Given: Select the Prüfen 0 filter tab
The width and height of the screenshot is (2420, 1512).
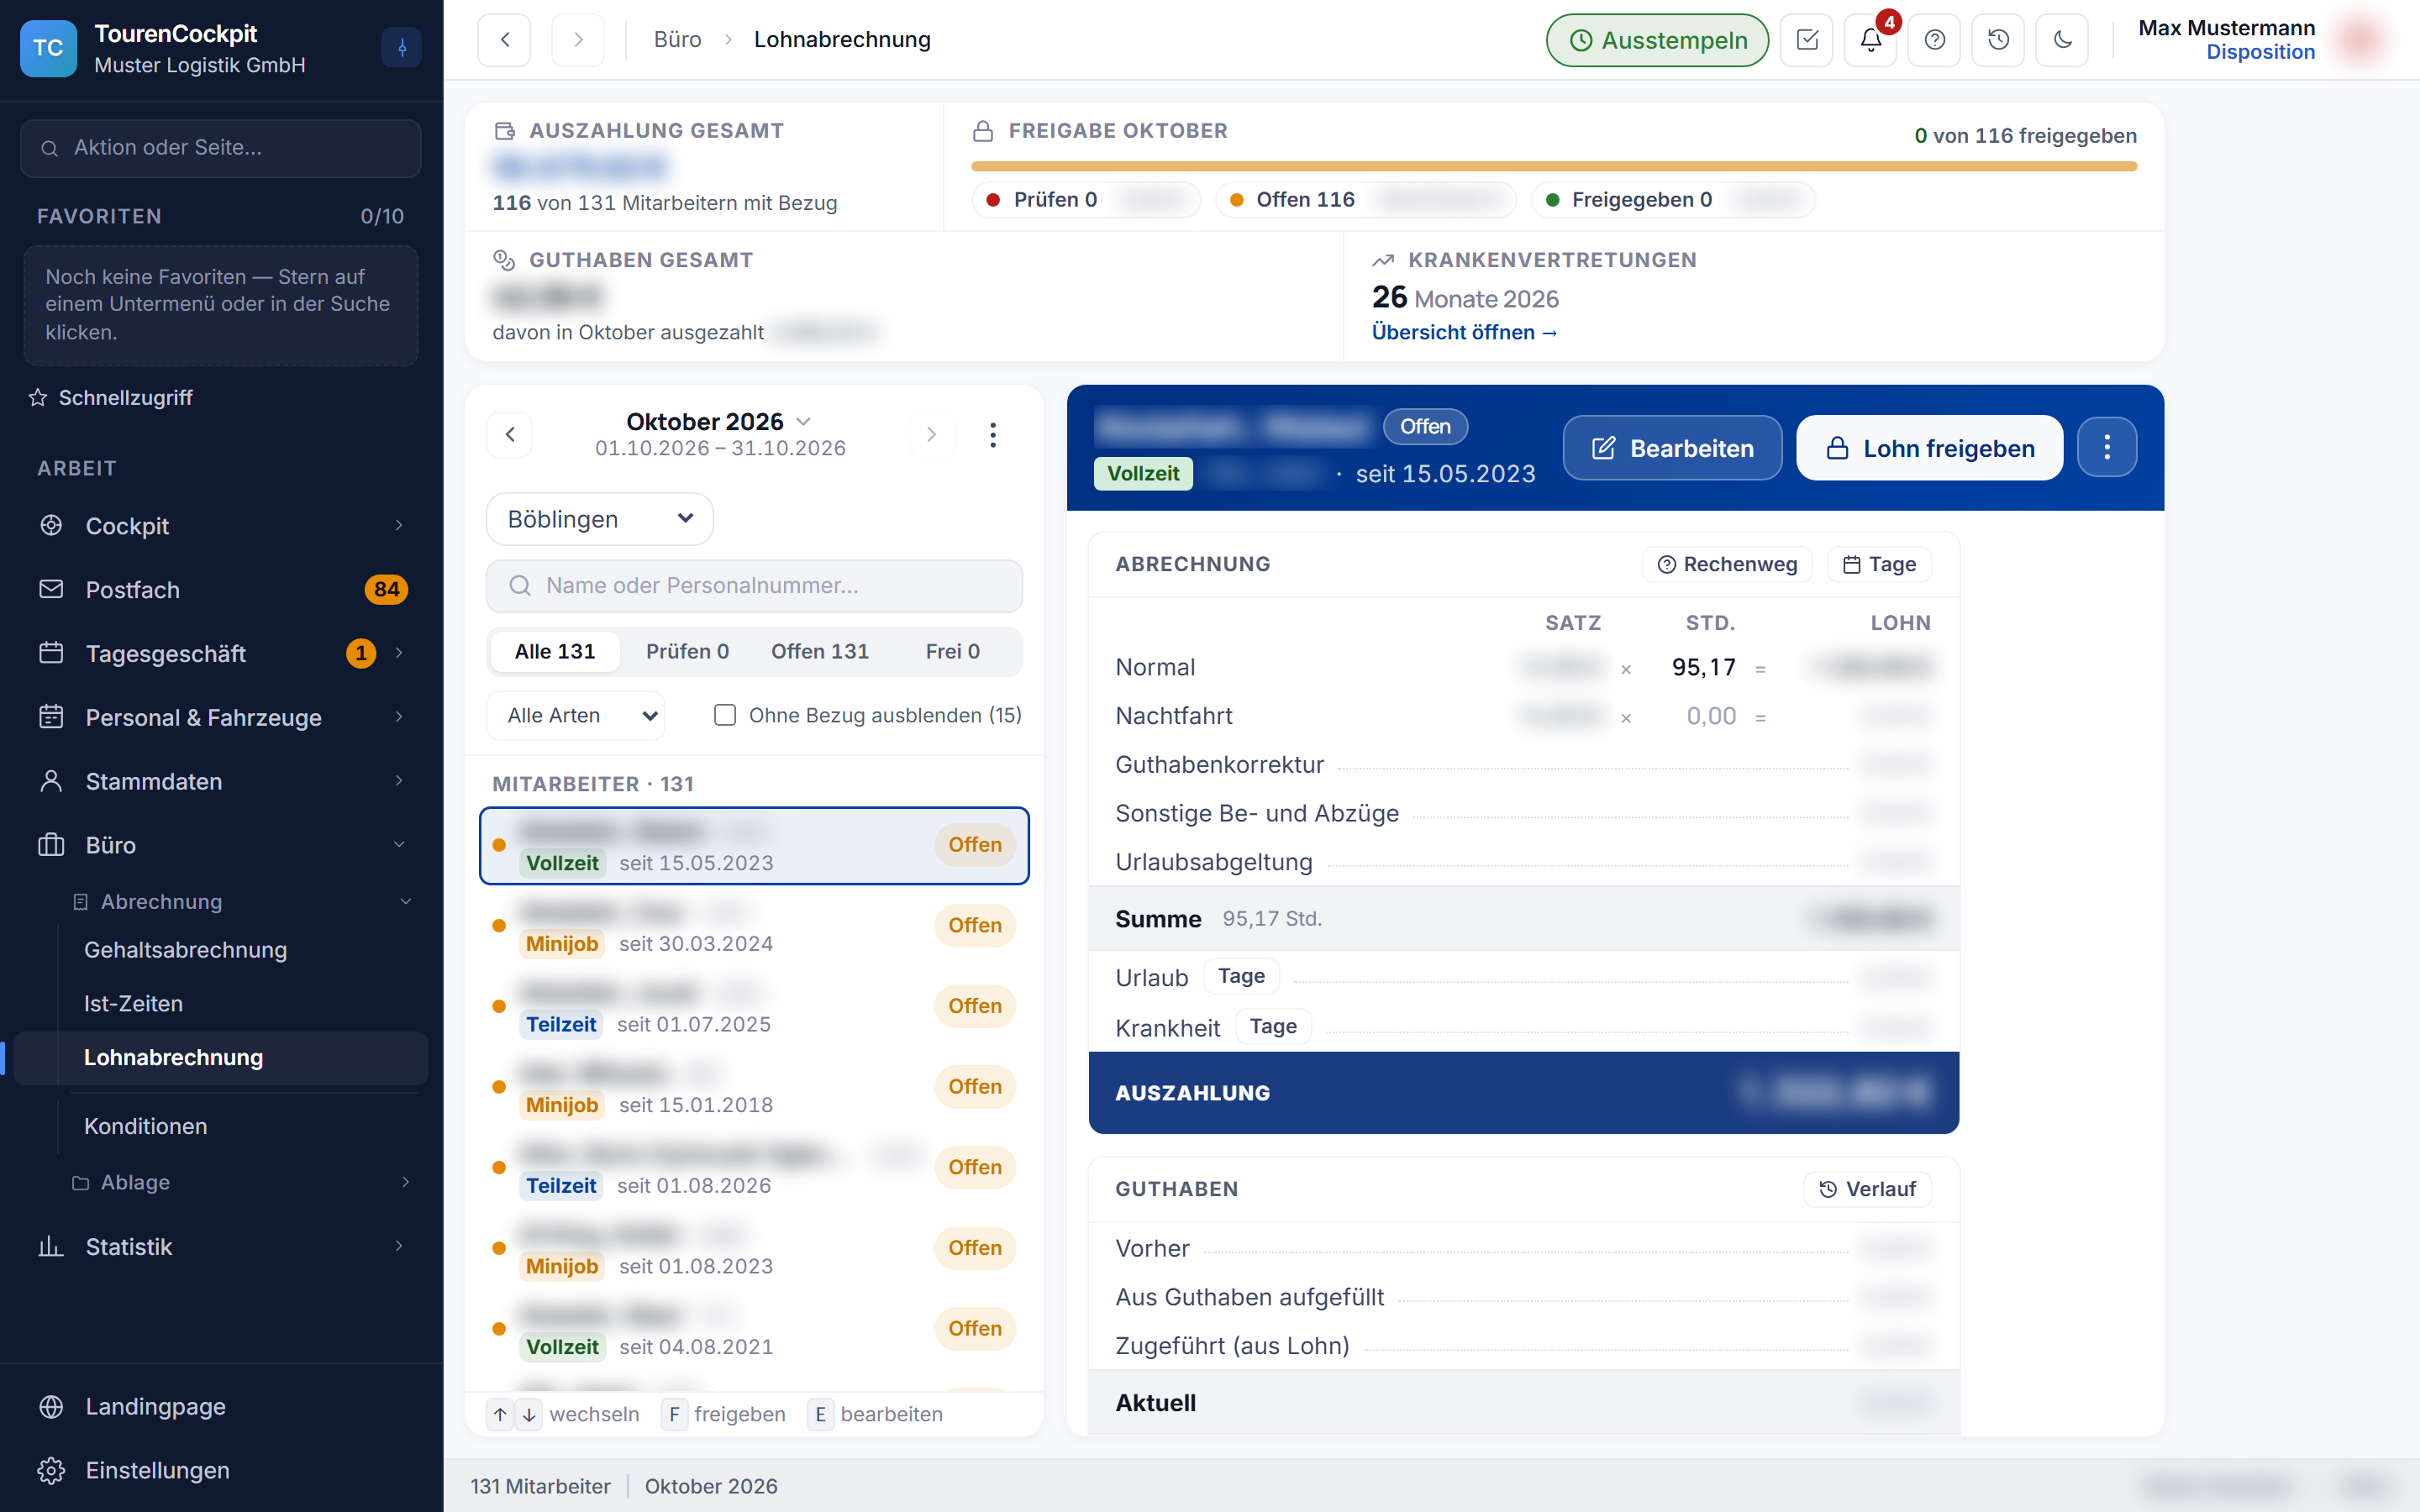Looking at the screenshot, I should pyautogui.click(x=687, y=651).
